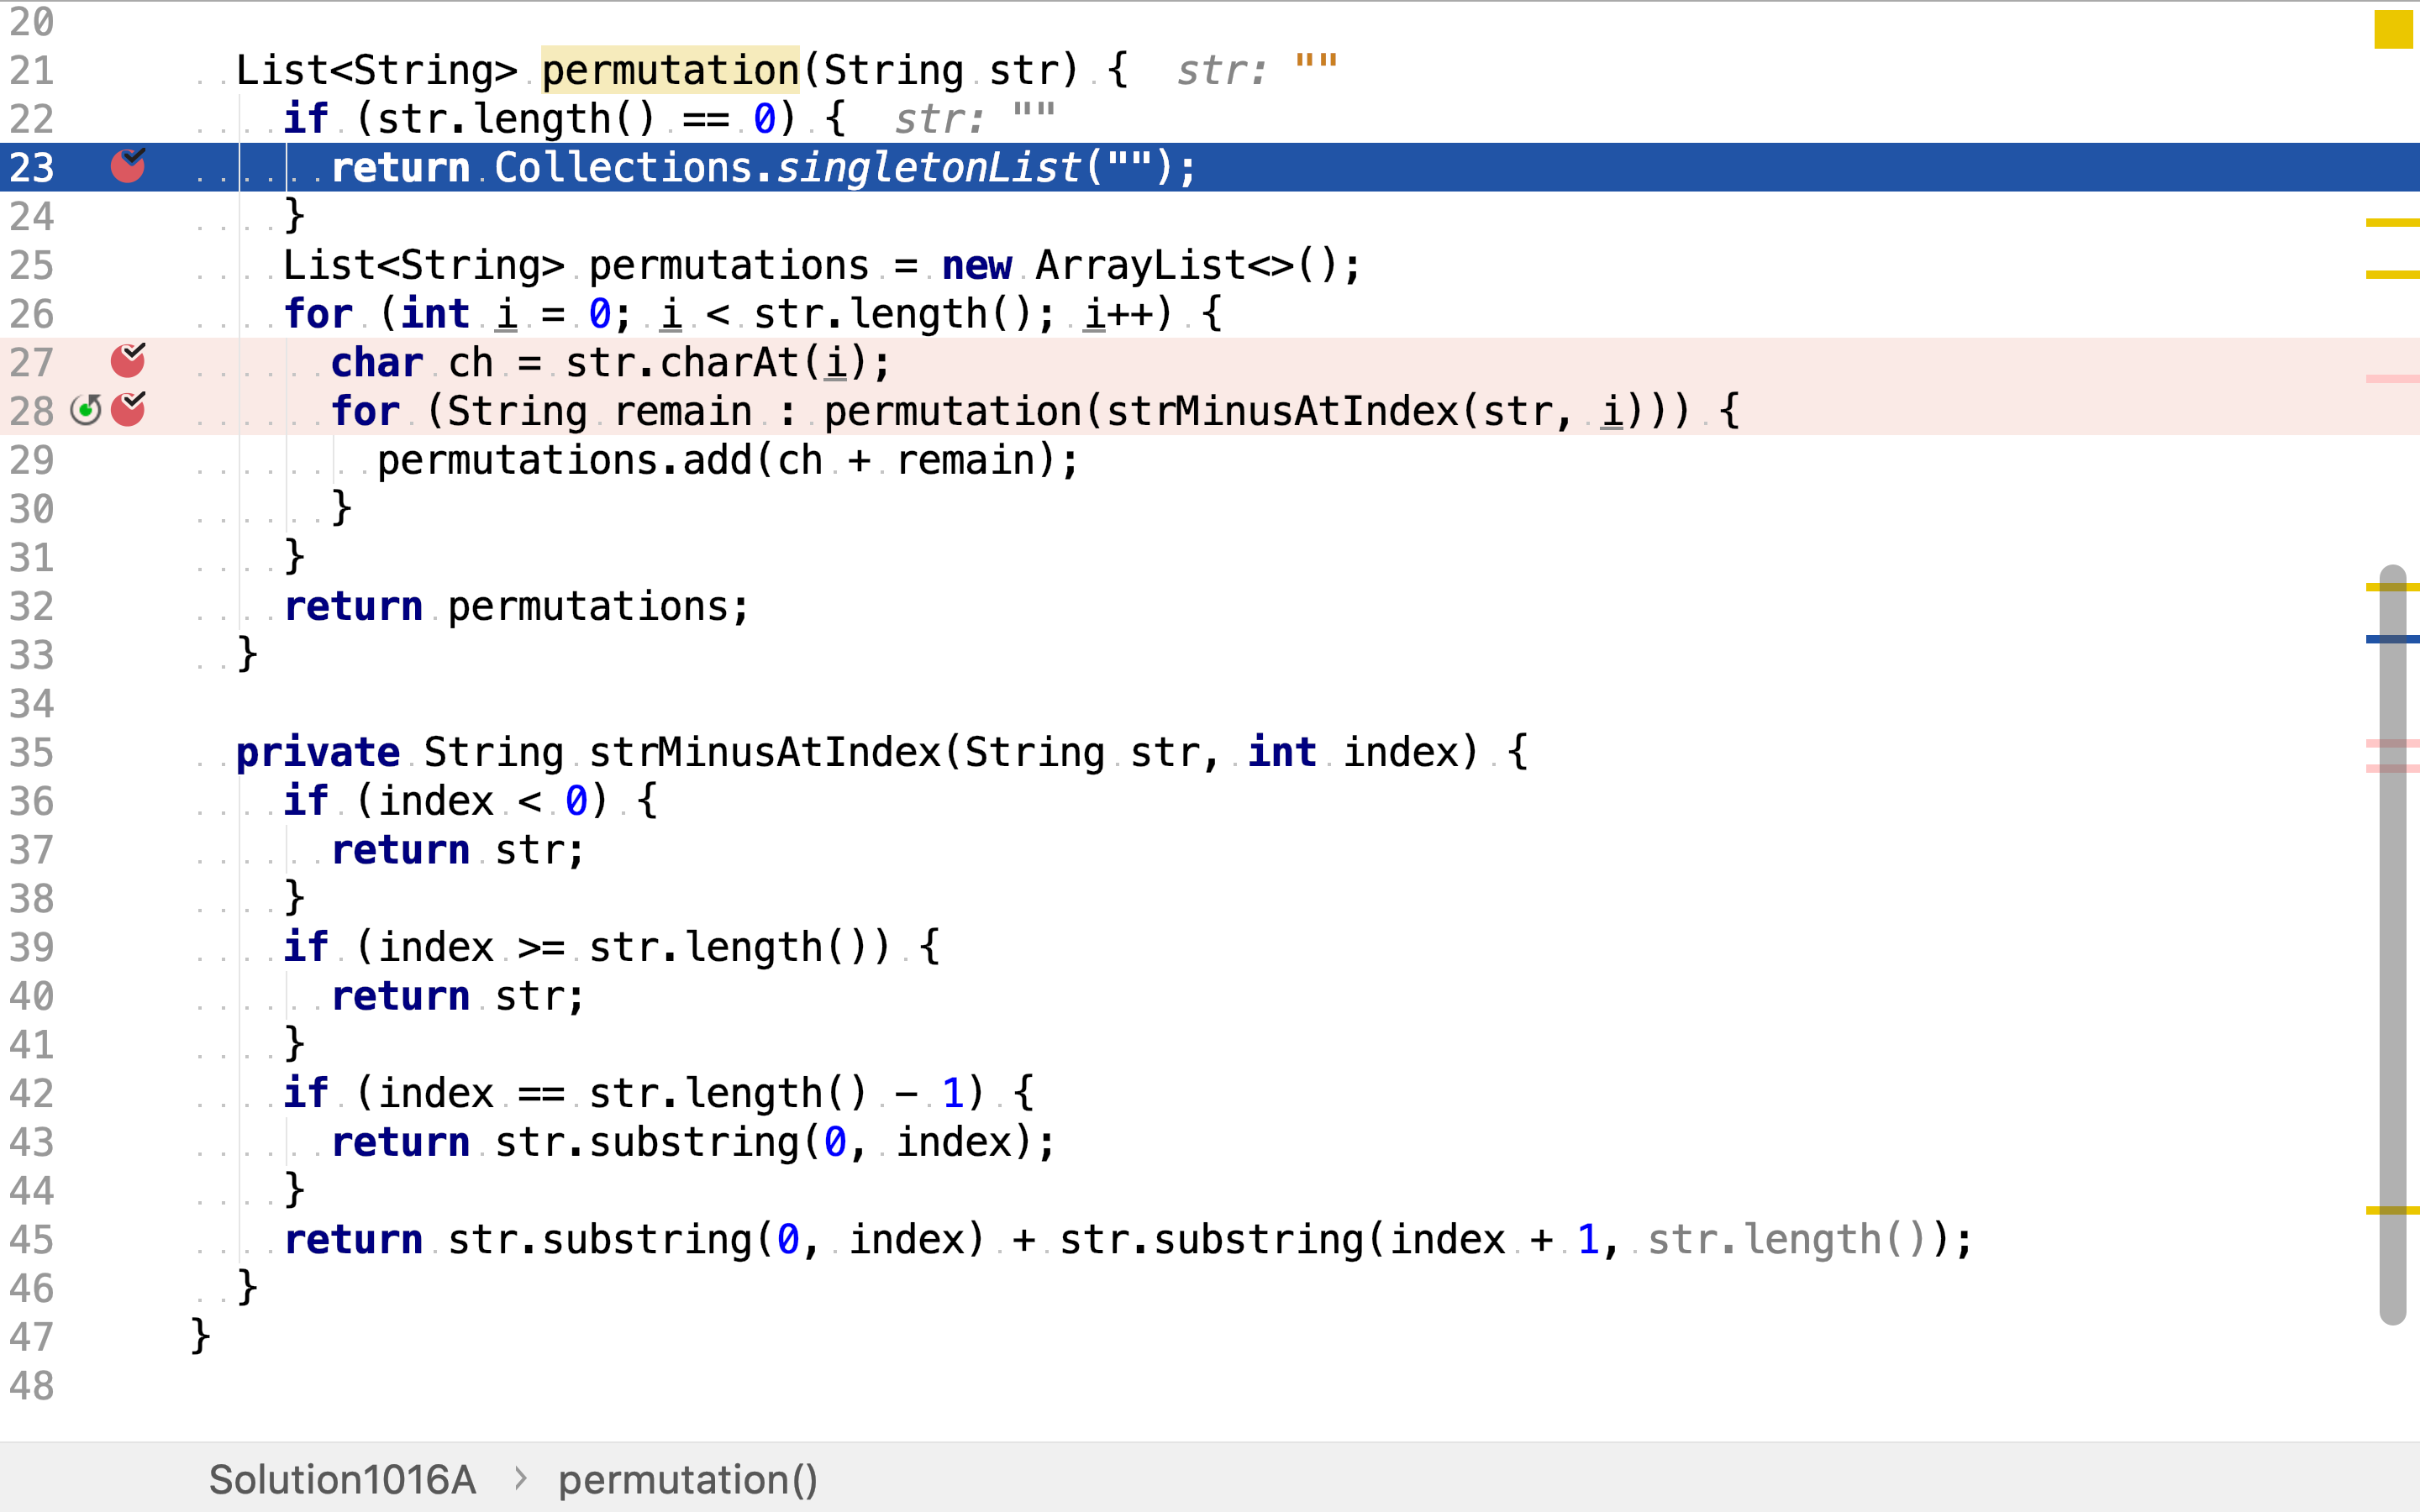Click pink breakpoint stripe near line 27
The width and height of the screenshot is (2420, 1512).
click(x=2392, y=378)
